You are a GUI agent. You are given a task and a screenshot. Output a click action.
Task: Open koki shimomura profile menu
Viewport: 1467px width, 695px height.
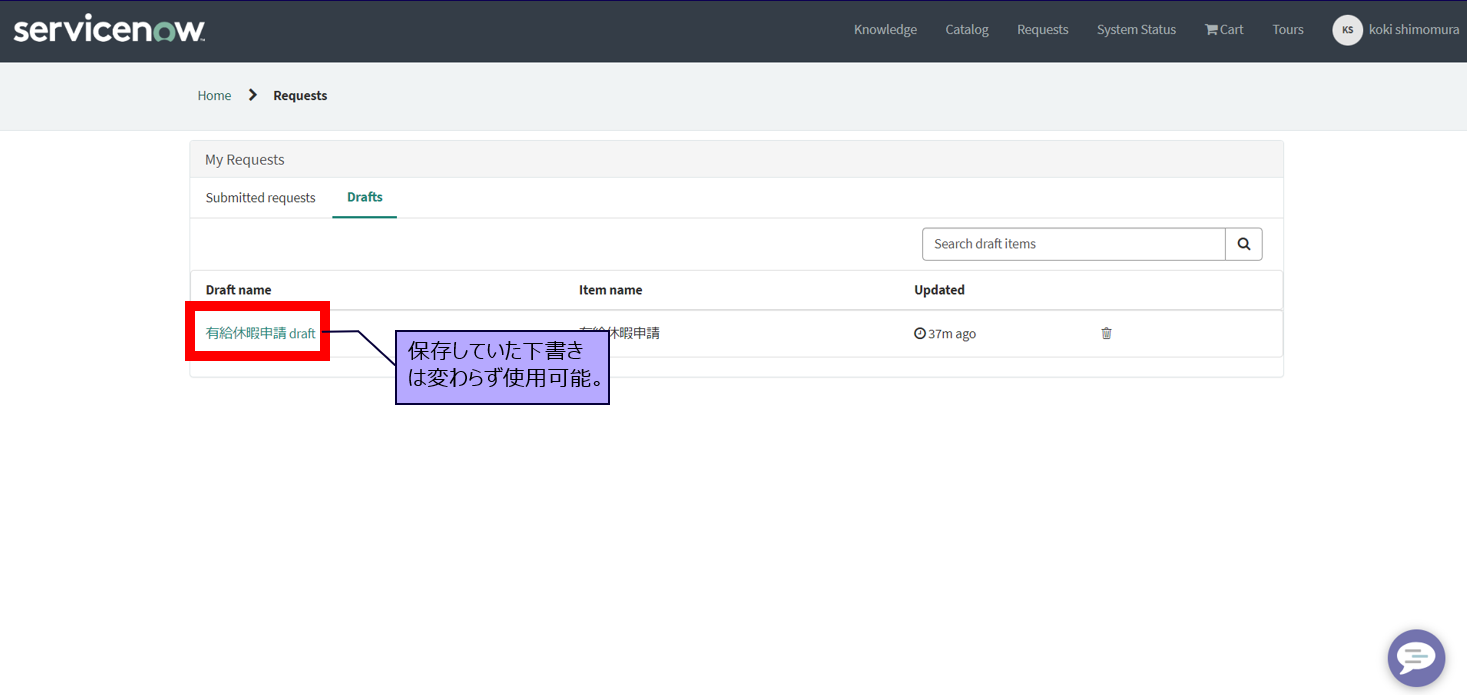coord(1413,30)
